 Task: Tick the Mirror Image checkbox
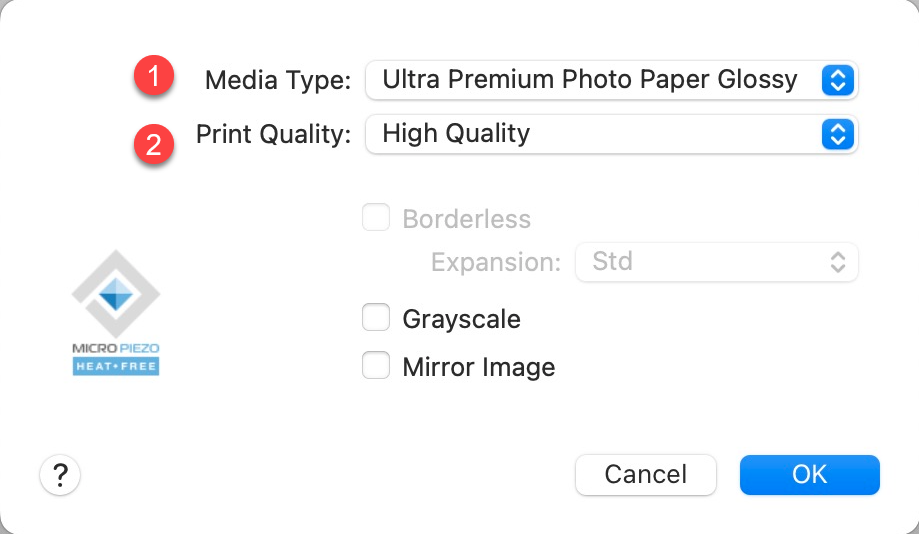[376, 366]
